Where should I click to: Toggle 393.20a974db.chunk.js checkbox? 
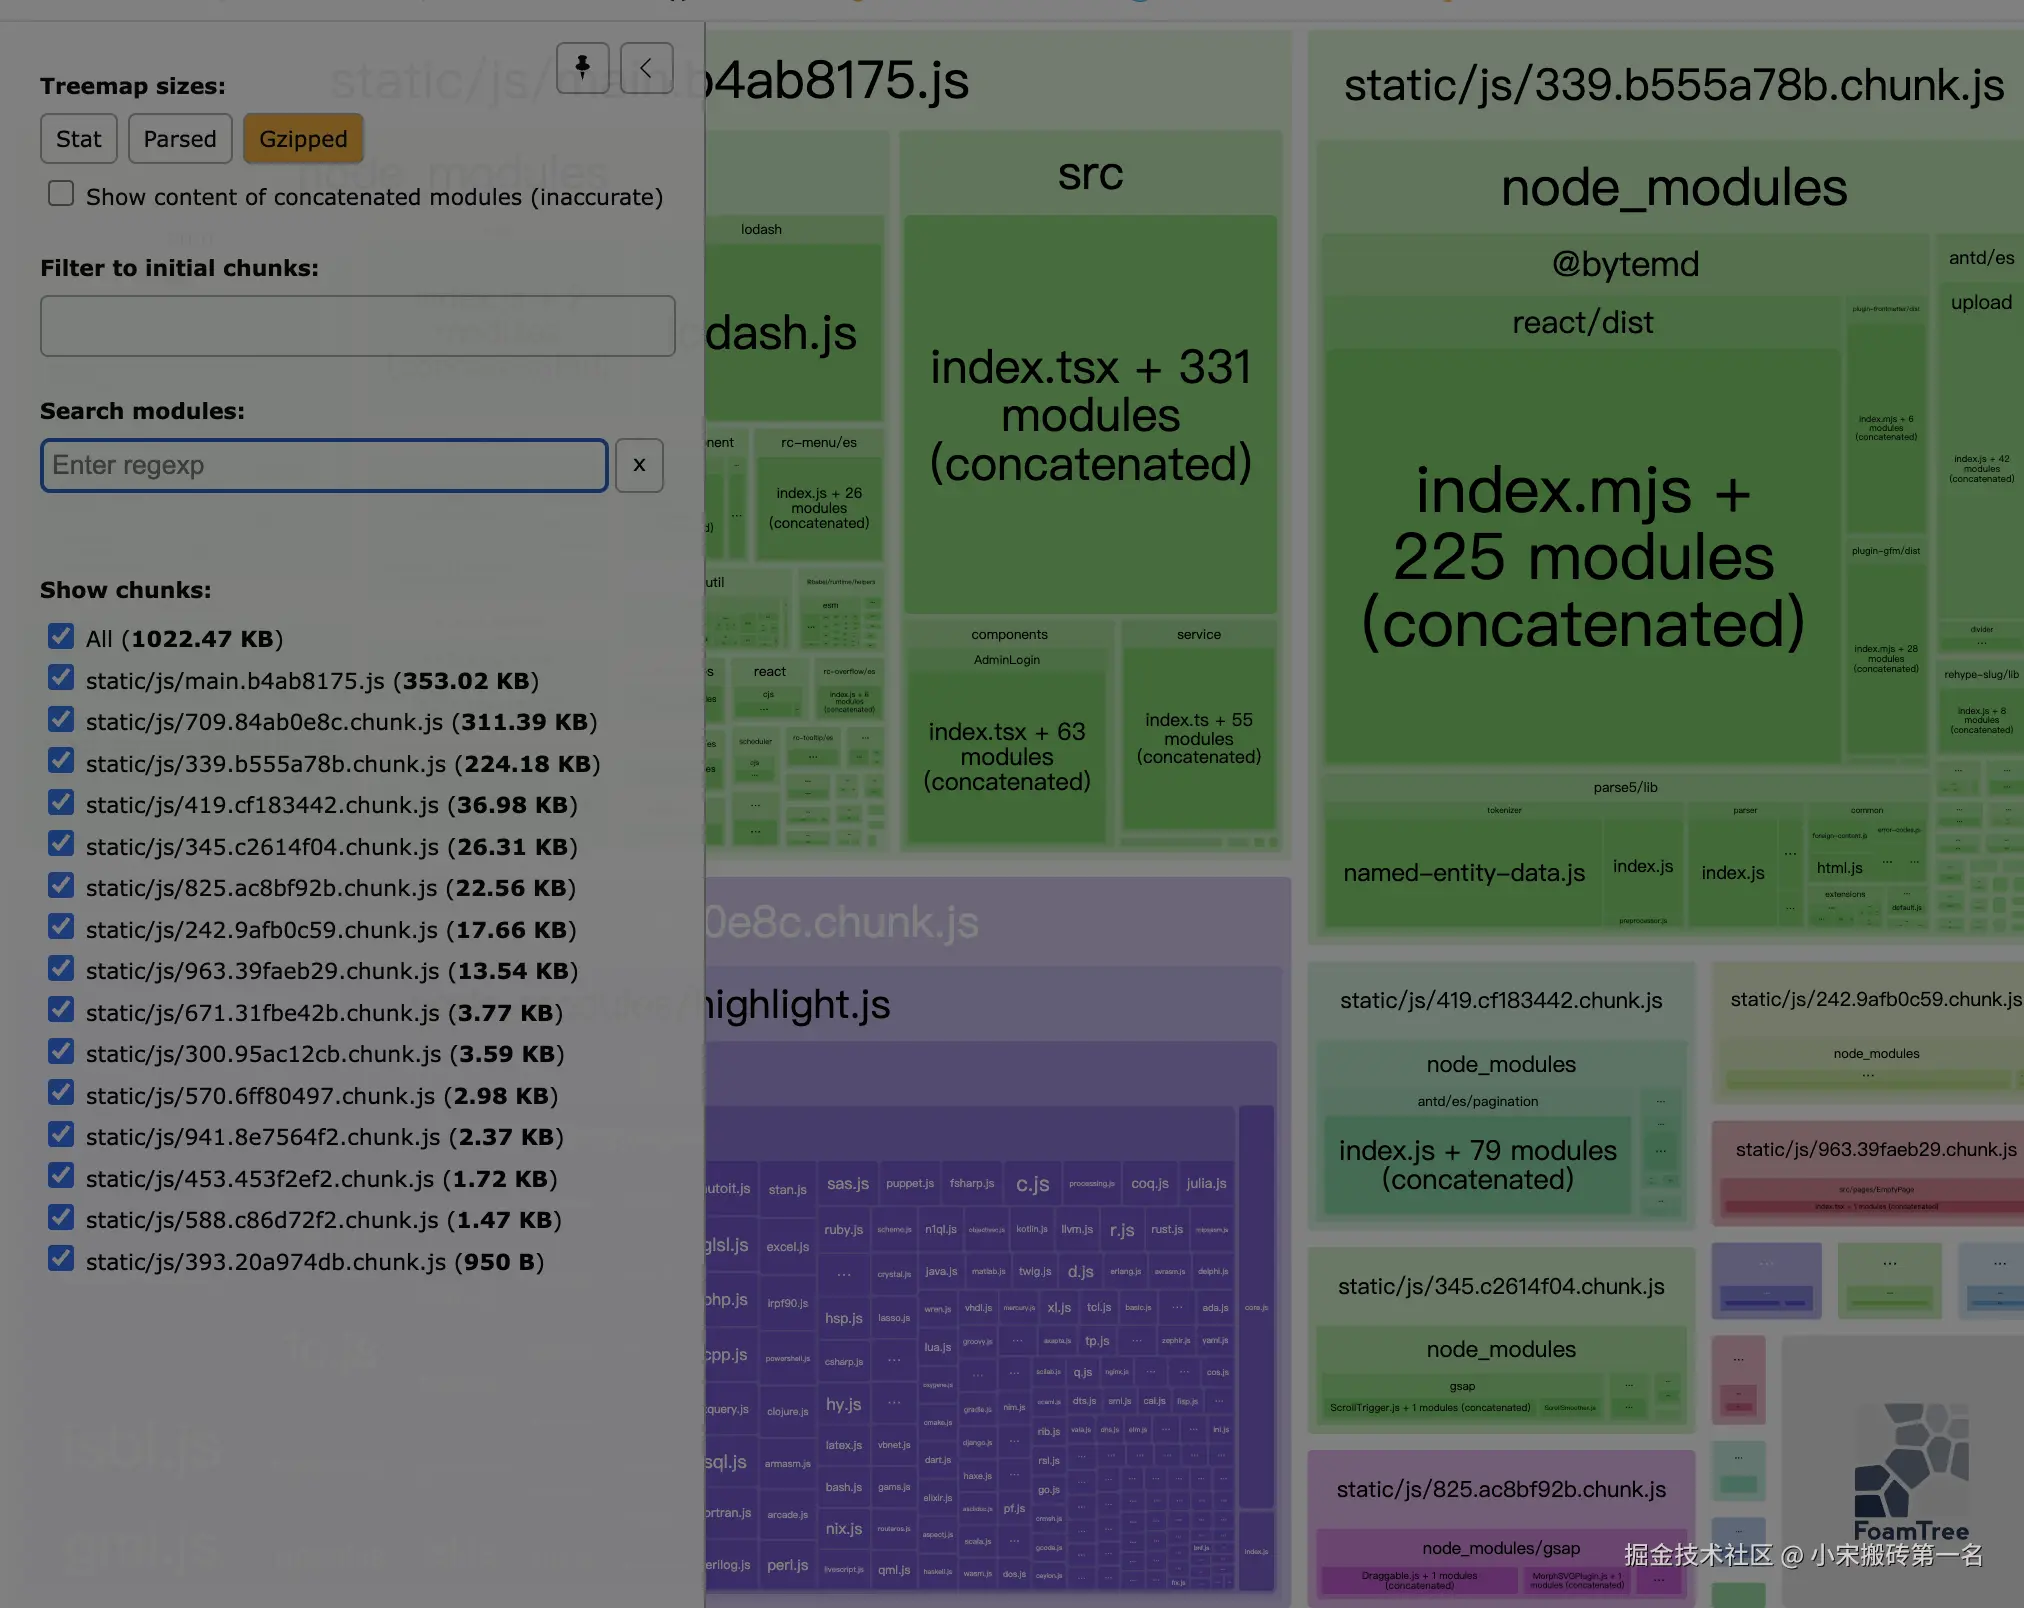tap(61, 1260)
